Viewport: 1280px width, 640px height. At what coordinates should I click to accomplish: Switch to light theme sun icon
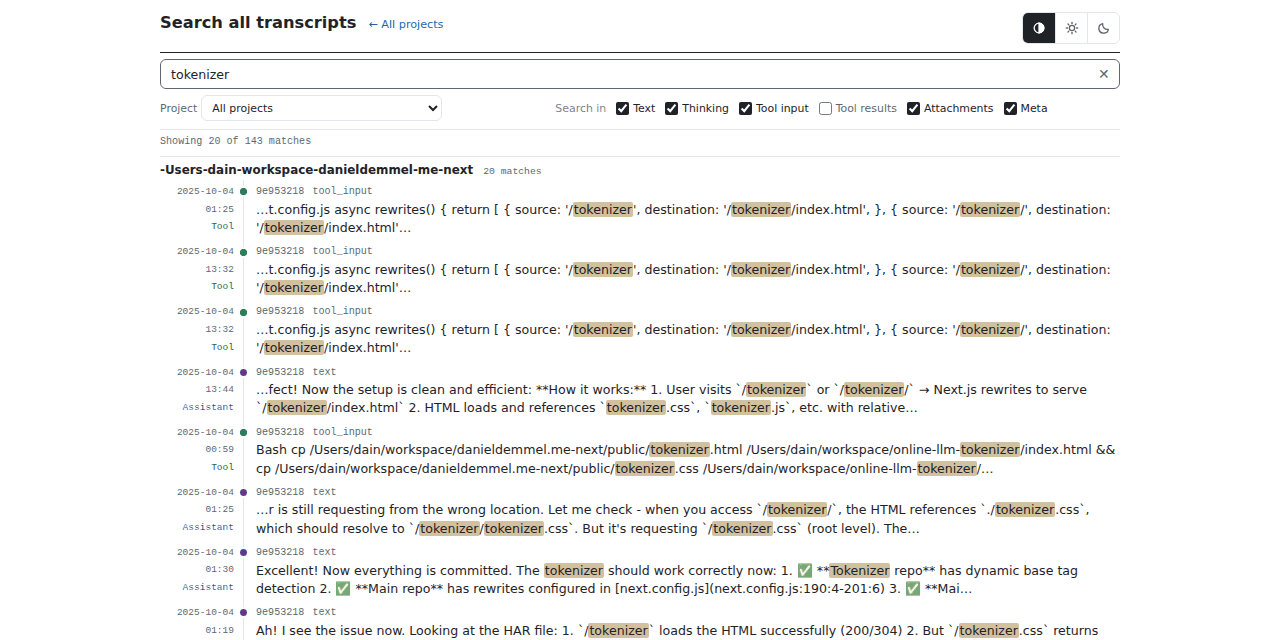1072,28
